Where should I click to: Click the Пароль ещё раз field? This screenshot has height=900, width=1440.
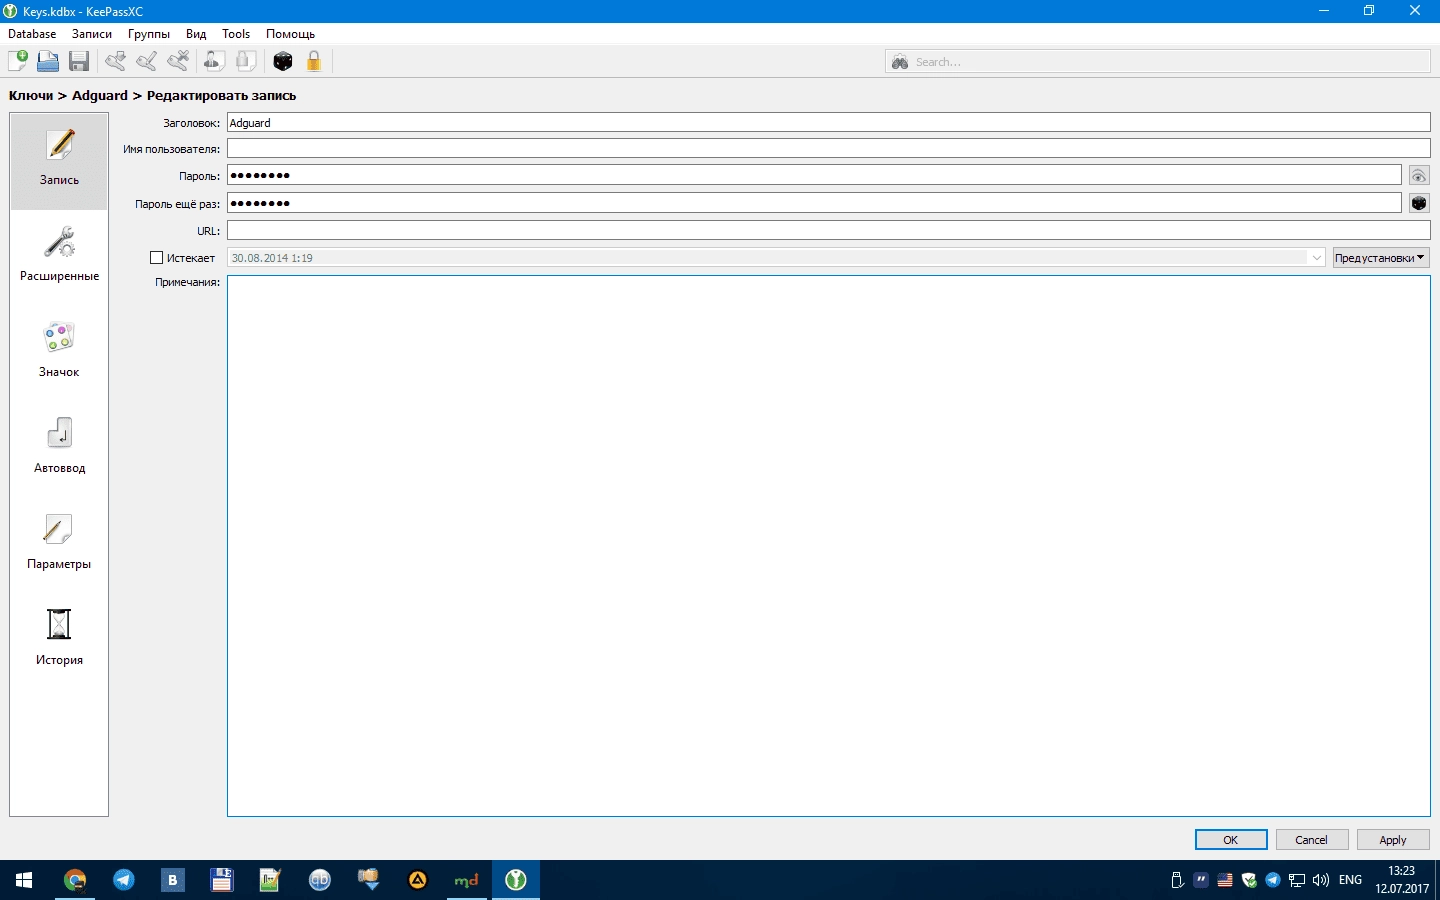pos(814,203)
